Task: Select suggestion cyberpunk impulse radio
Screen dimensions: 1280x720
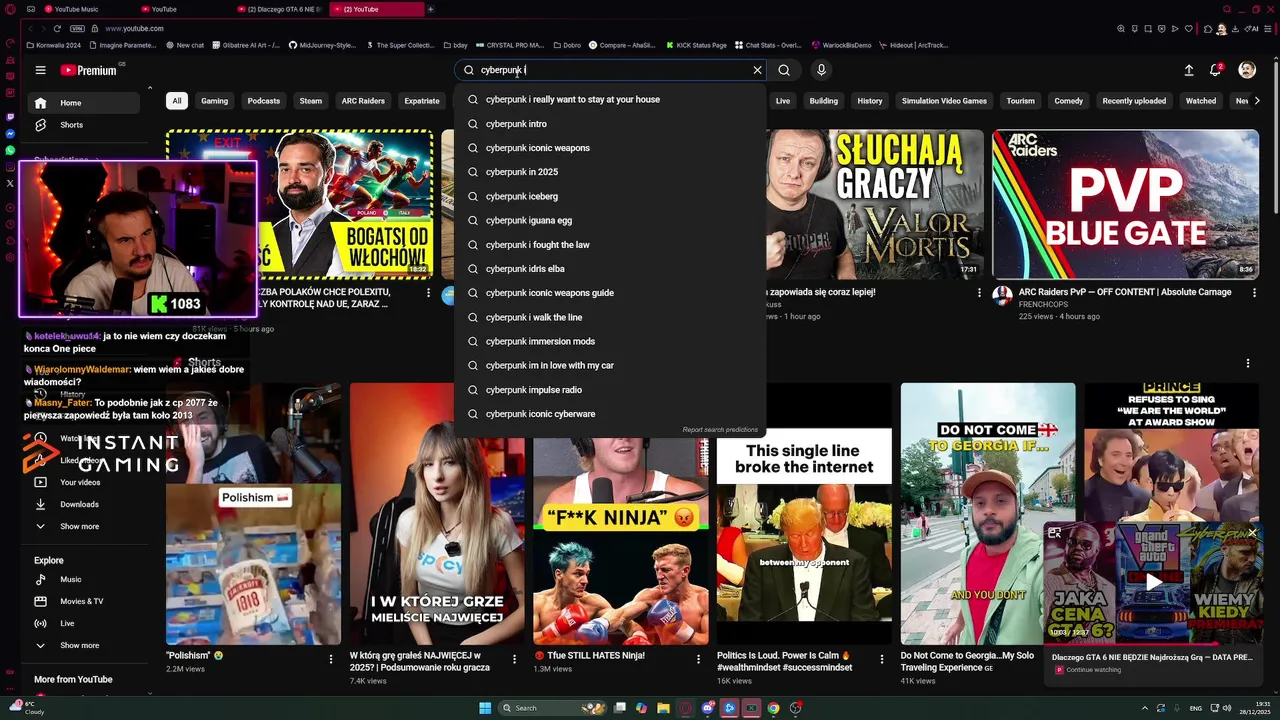Action: coord(610,390)
